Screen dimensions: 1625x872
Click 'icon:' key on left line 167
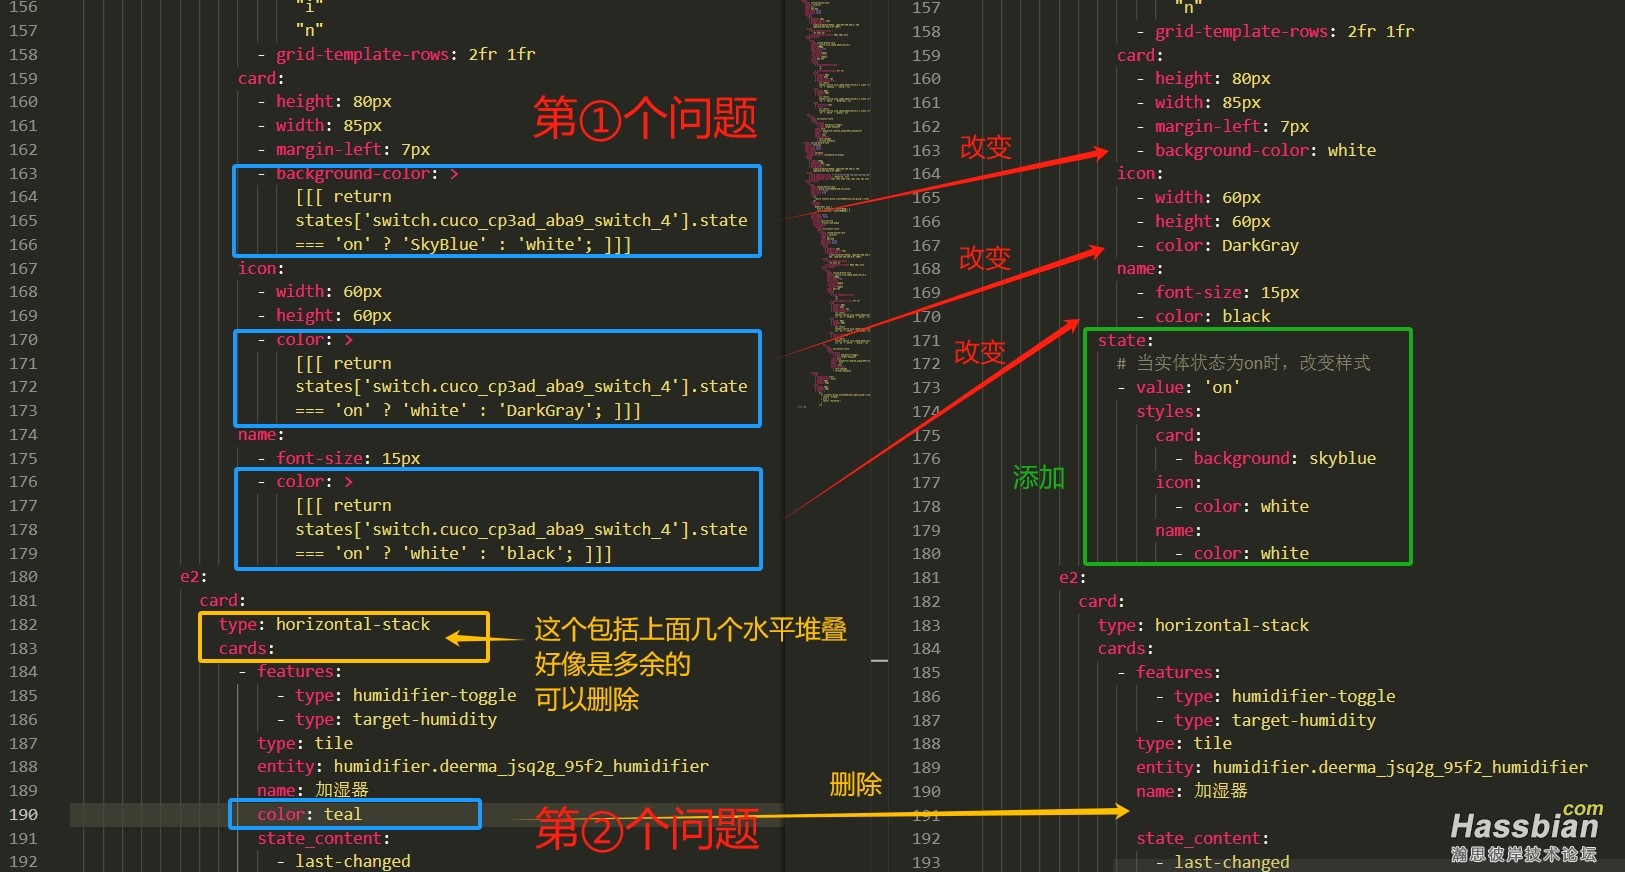click(x=261, y=268)
